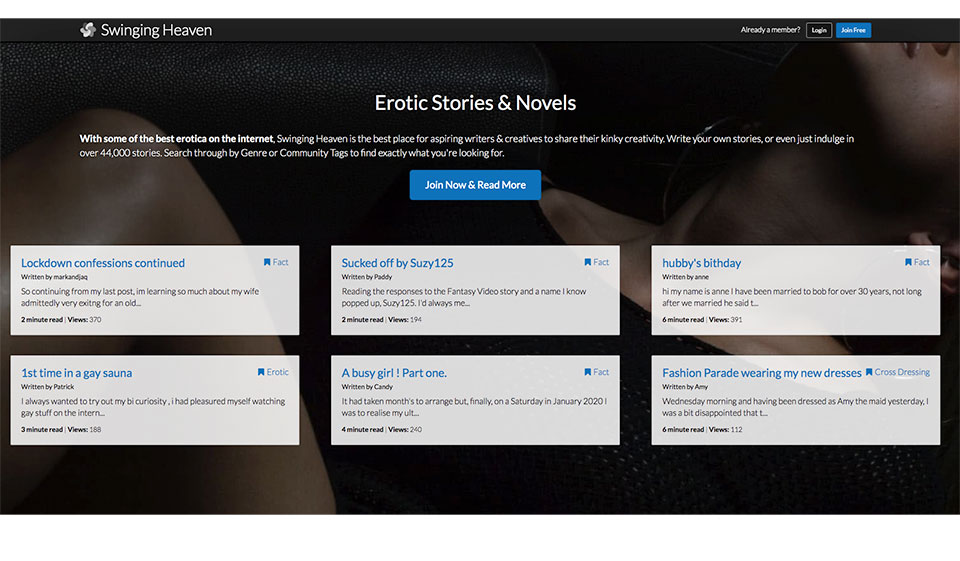Select the Cross Dressing genre tag

click(902, 372)
